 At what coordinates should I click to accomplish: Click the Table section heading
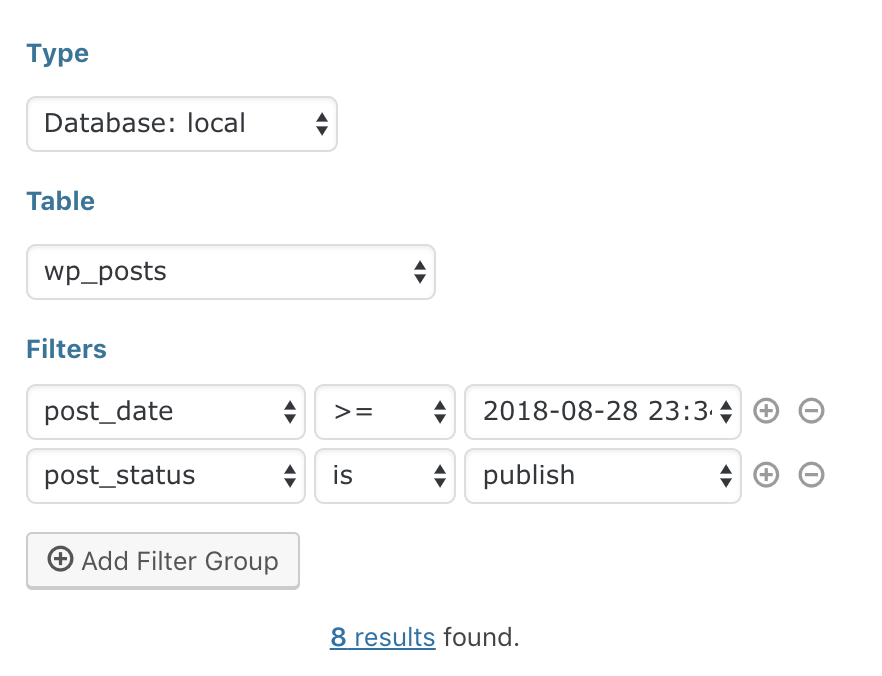(60, 201)
